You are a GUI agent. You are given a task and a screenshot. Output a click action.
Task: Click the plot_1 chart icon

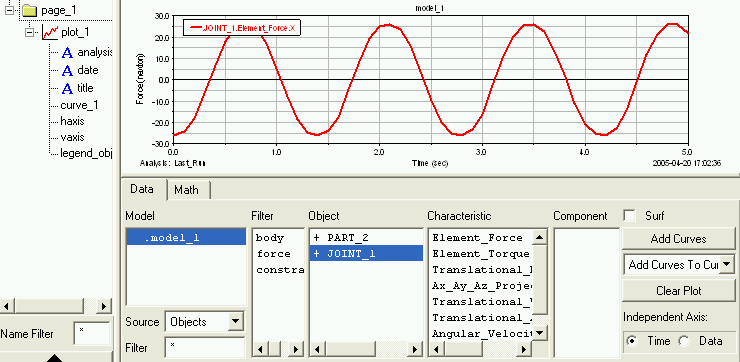pyautogui.click(x=50, y=32)
